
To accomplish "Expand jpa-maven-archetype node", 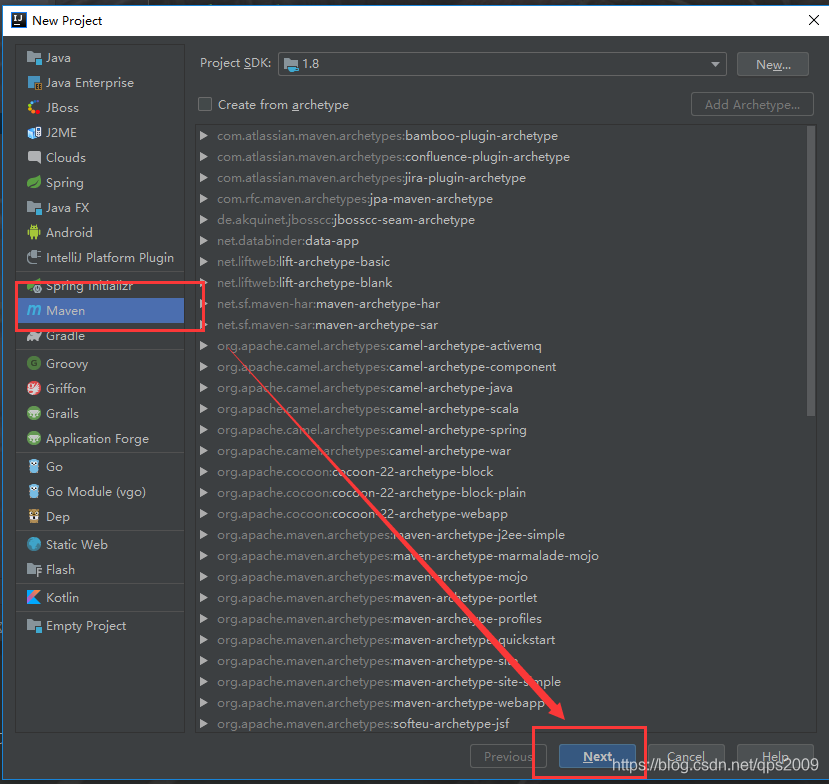I will coord(204,199).
